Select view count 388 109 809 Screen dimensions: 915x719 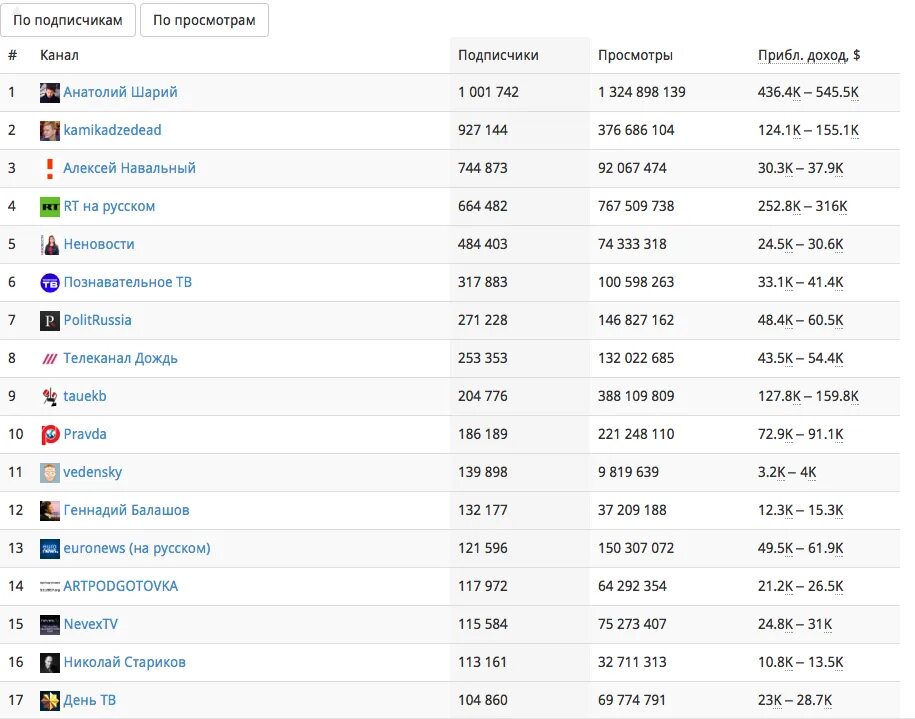coord(635,396)
